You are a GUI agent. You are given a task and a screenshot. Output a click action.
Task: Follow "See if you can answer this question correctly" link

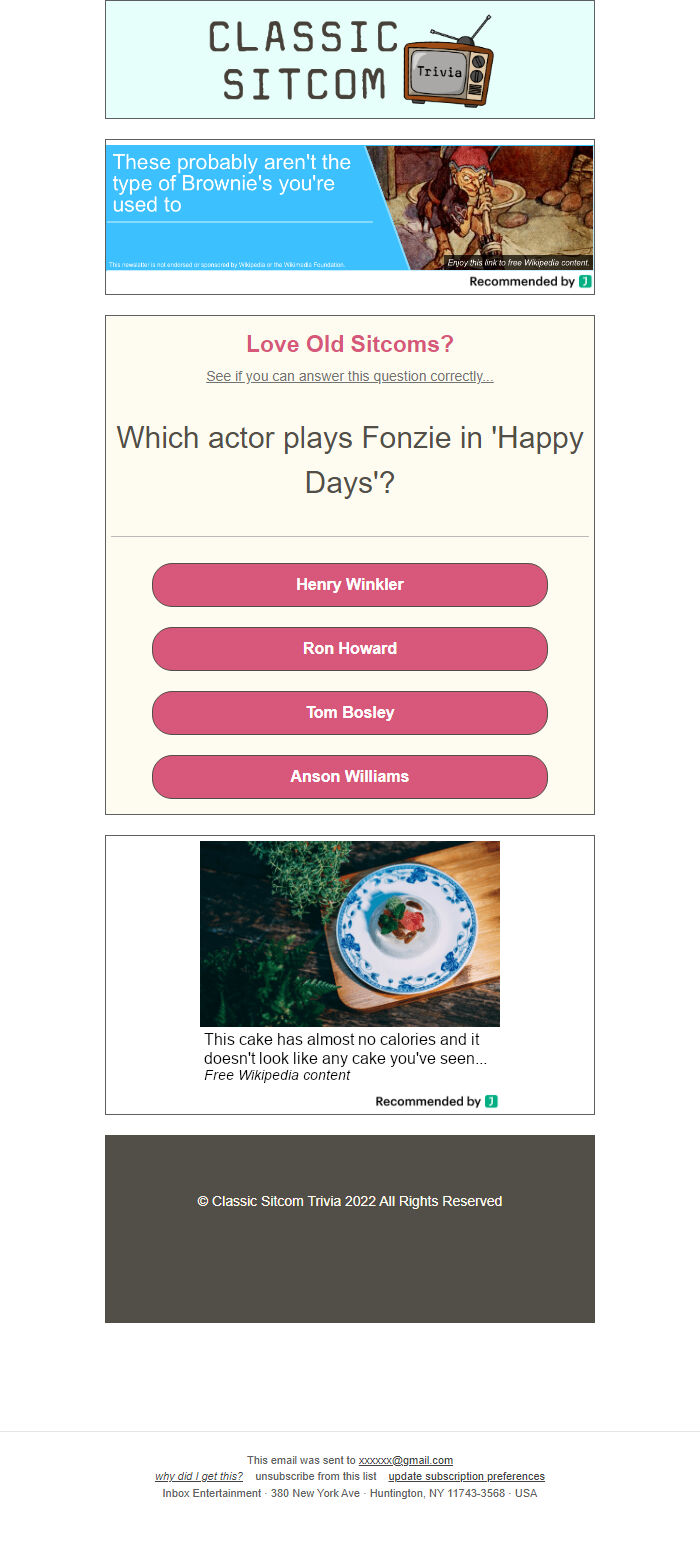click(x=350, y=377)
